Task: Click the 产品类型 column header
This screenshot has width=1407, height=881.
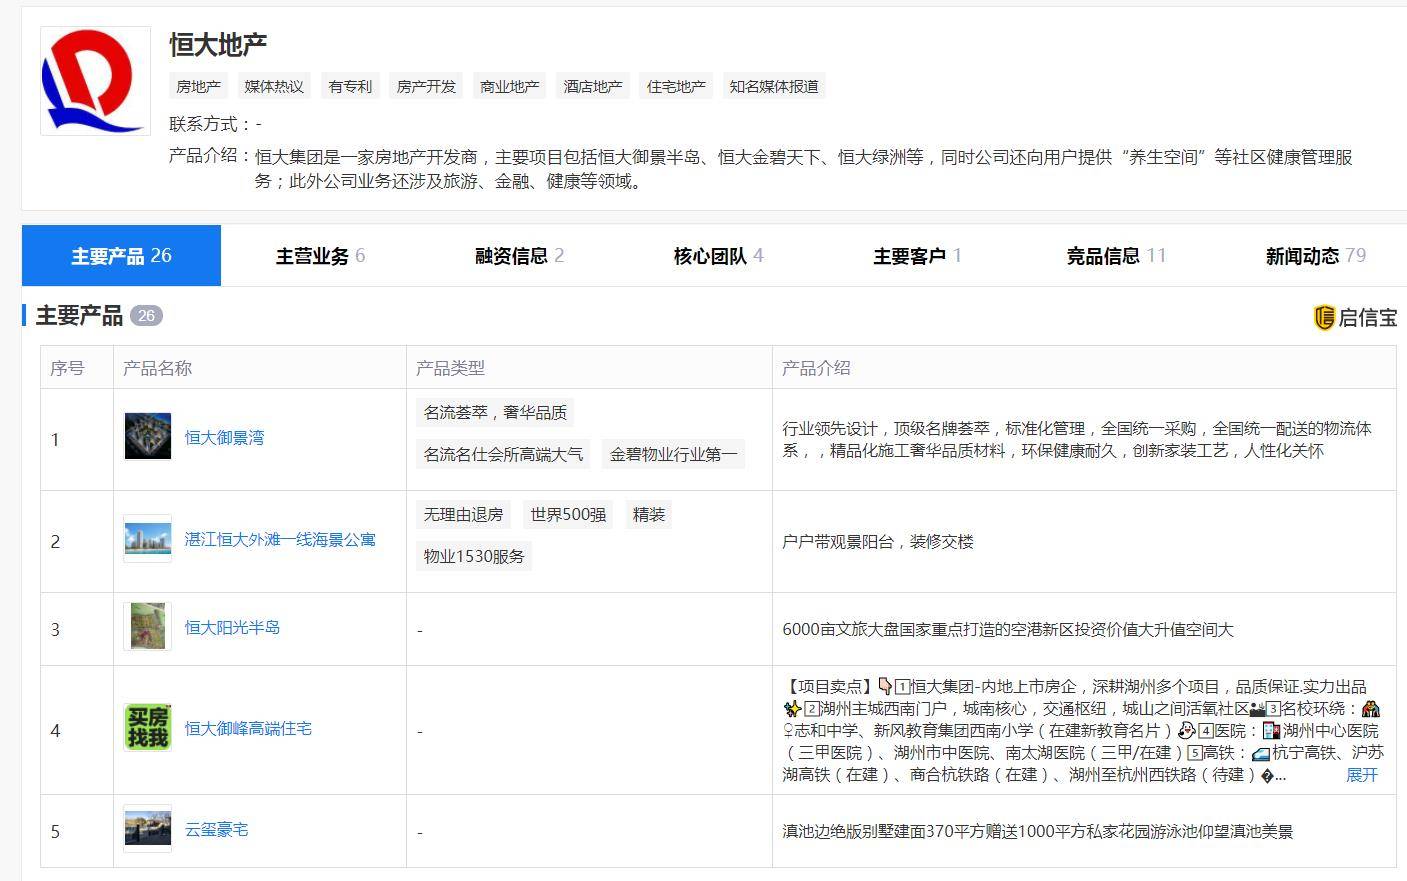Action: point(450,368)
